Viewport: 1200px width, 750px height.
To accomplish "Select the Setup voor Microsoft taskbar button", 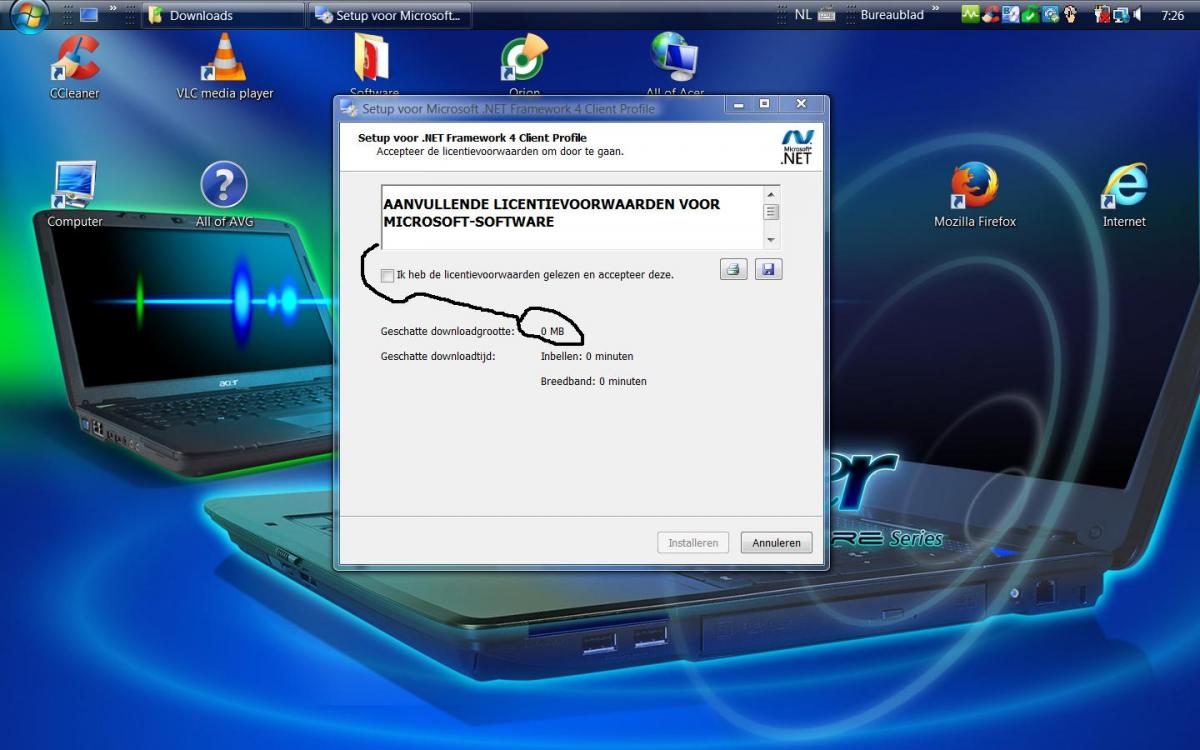I will tap(389, 15).
